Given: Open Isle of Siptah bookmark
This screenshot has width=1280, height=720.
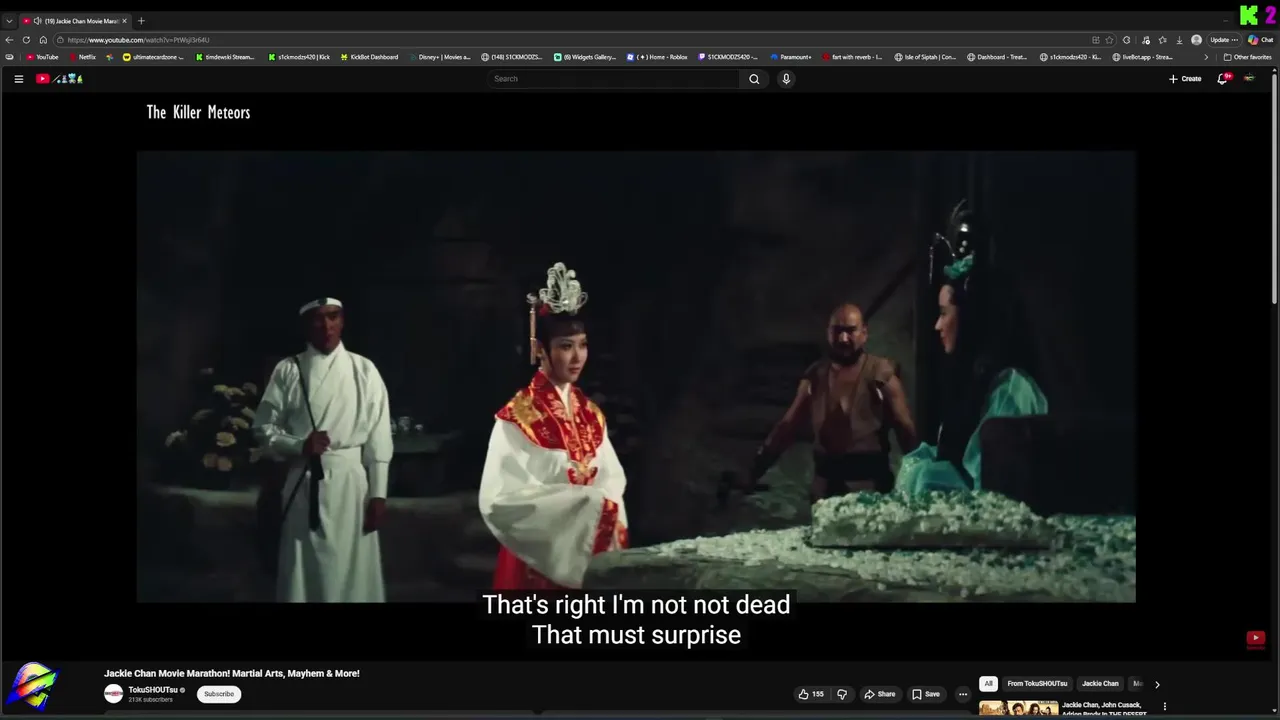Looking at the screenshot, I should tap(926, 57).
